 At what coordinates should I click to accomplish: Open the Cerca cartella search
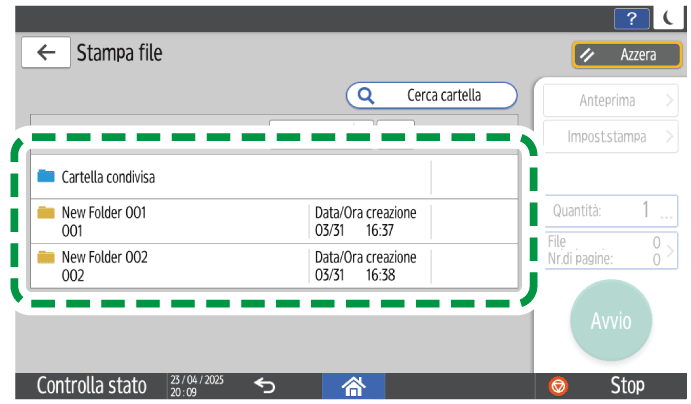point(431,95)
